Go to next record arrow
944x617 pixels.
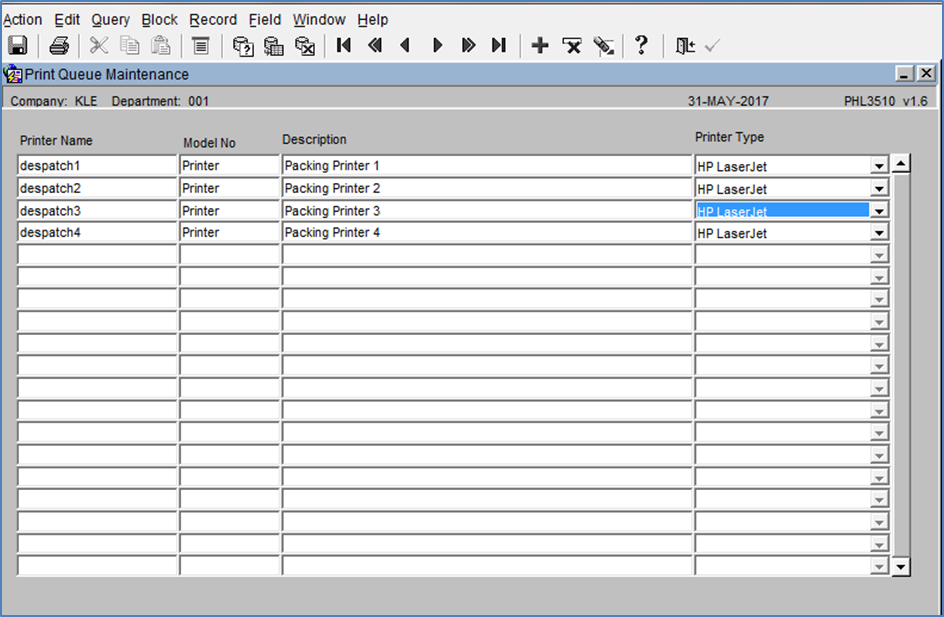(x=438, y=45)
